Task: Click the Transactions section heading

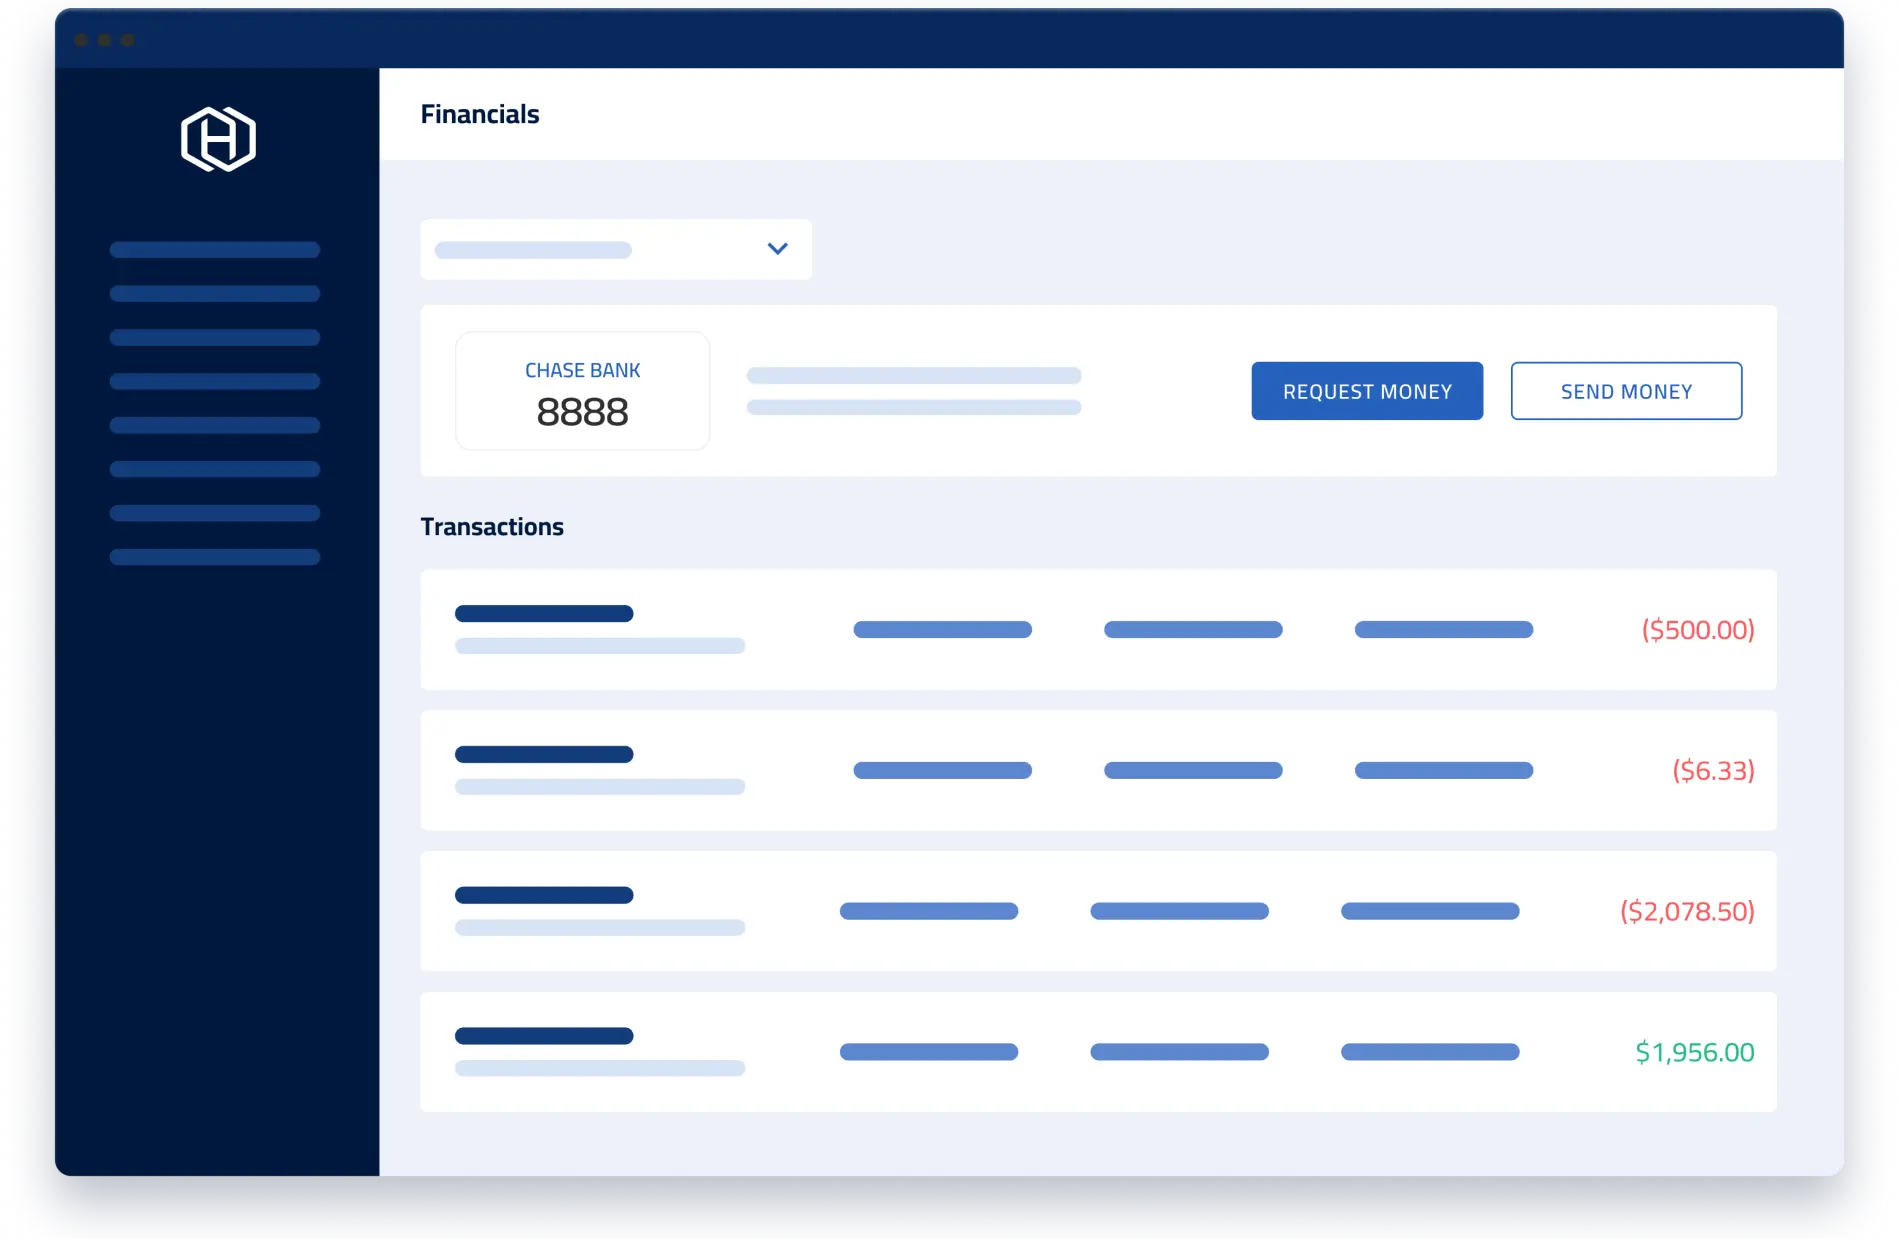Action: click(491, 526)
